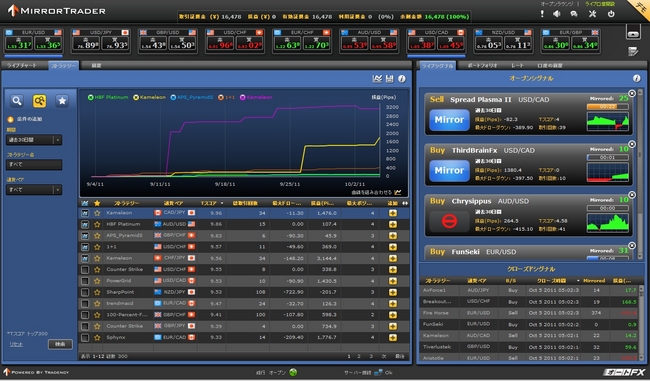Mute sound with the speaker icon

557,14
